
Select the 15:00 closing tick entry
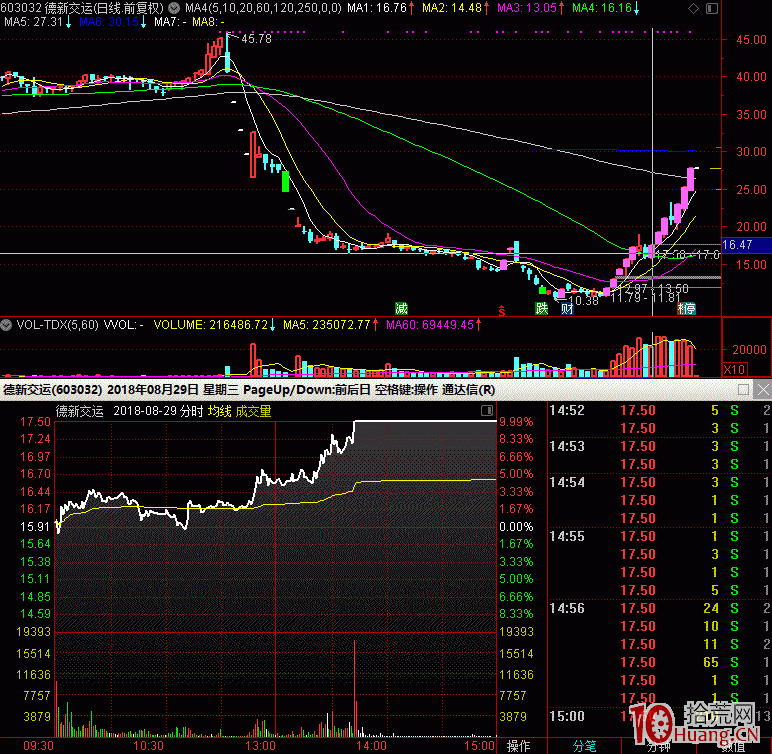coord(567,716)
